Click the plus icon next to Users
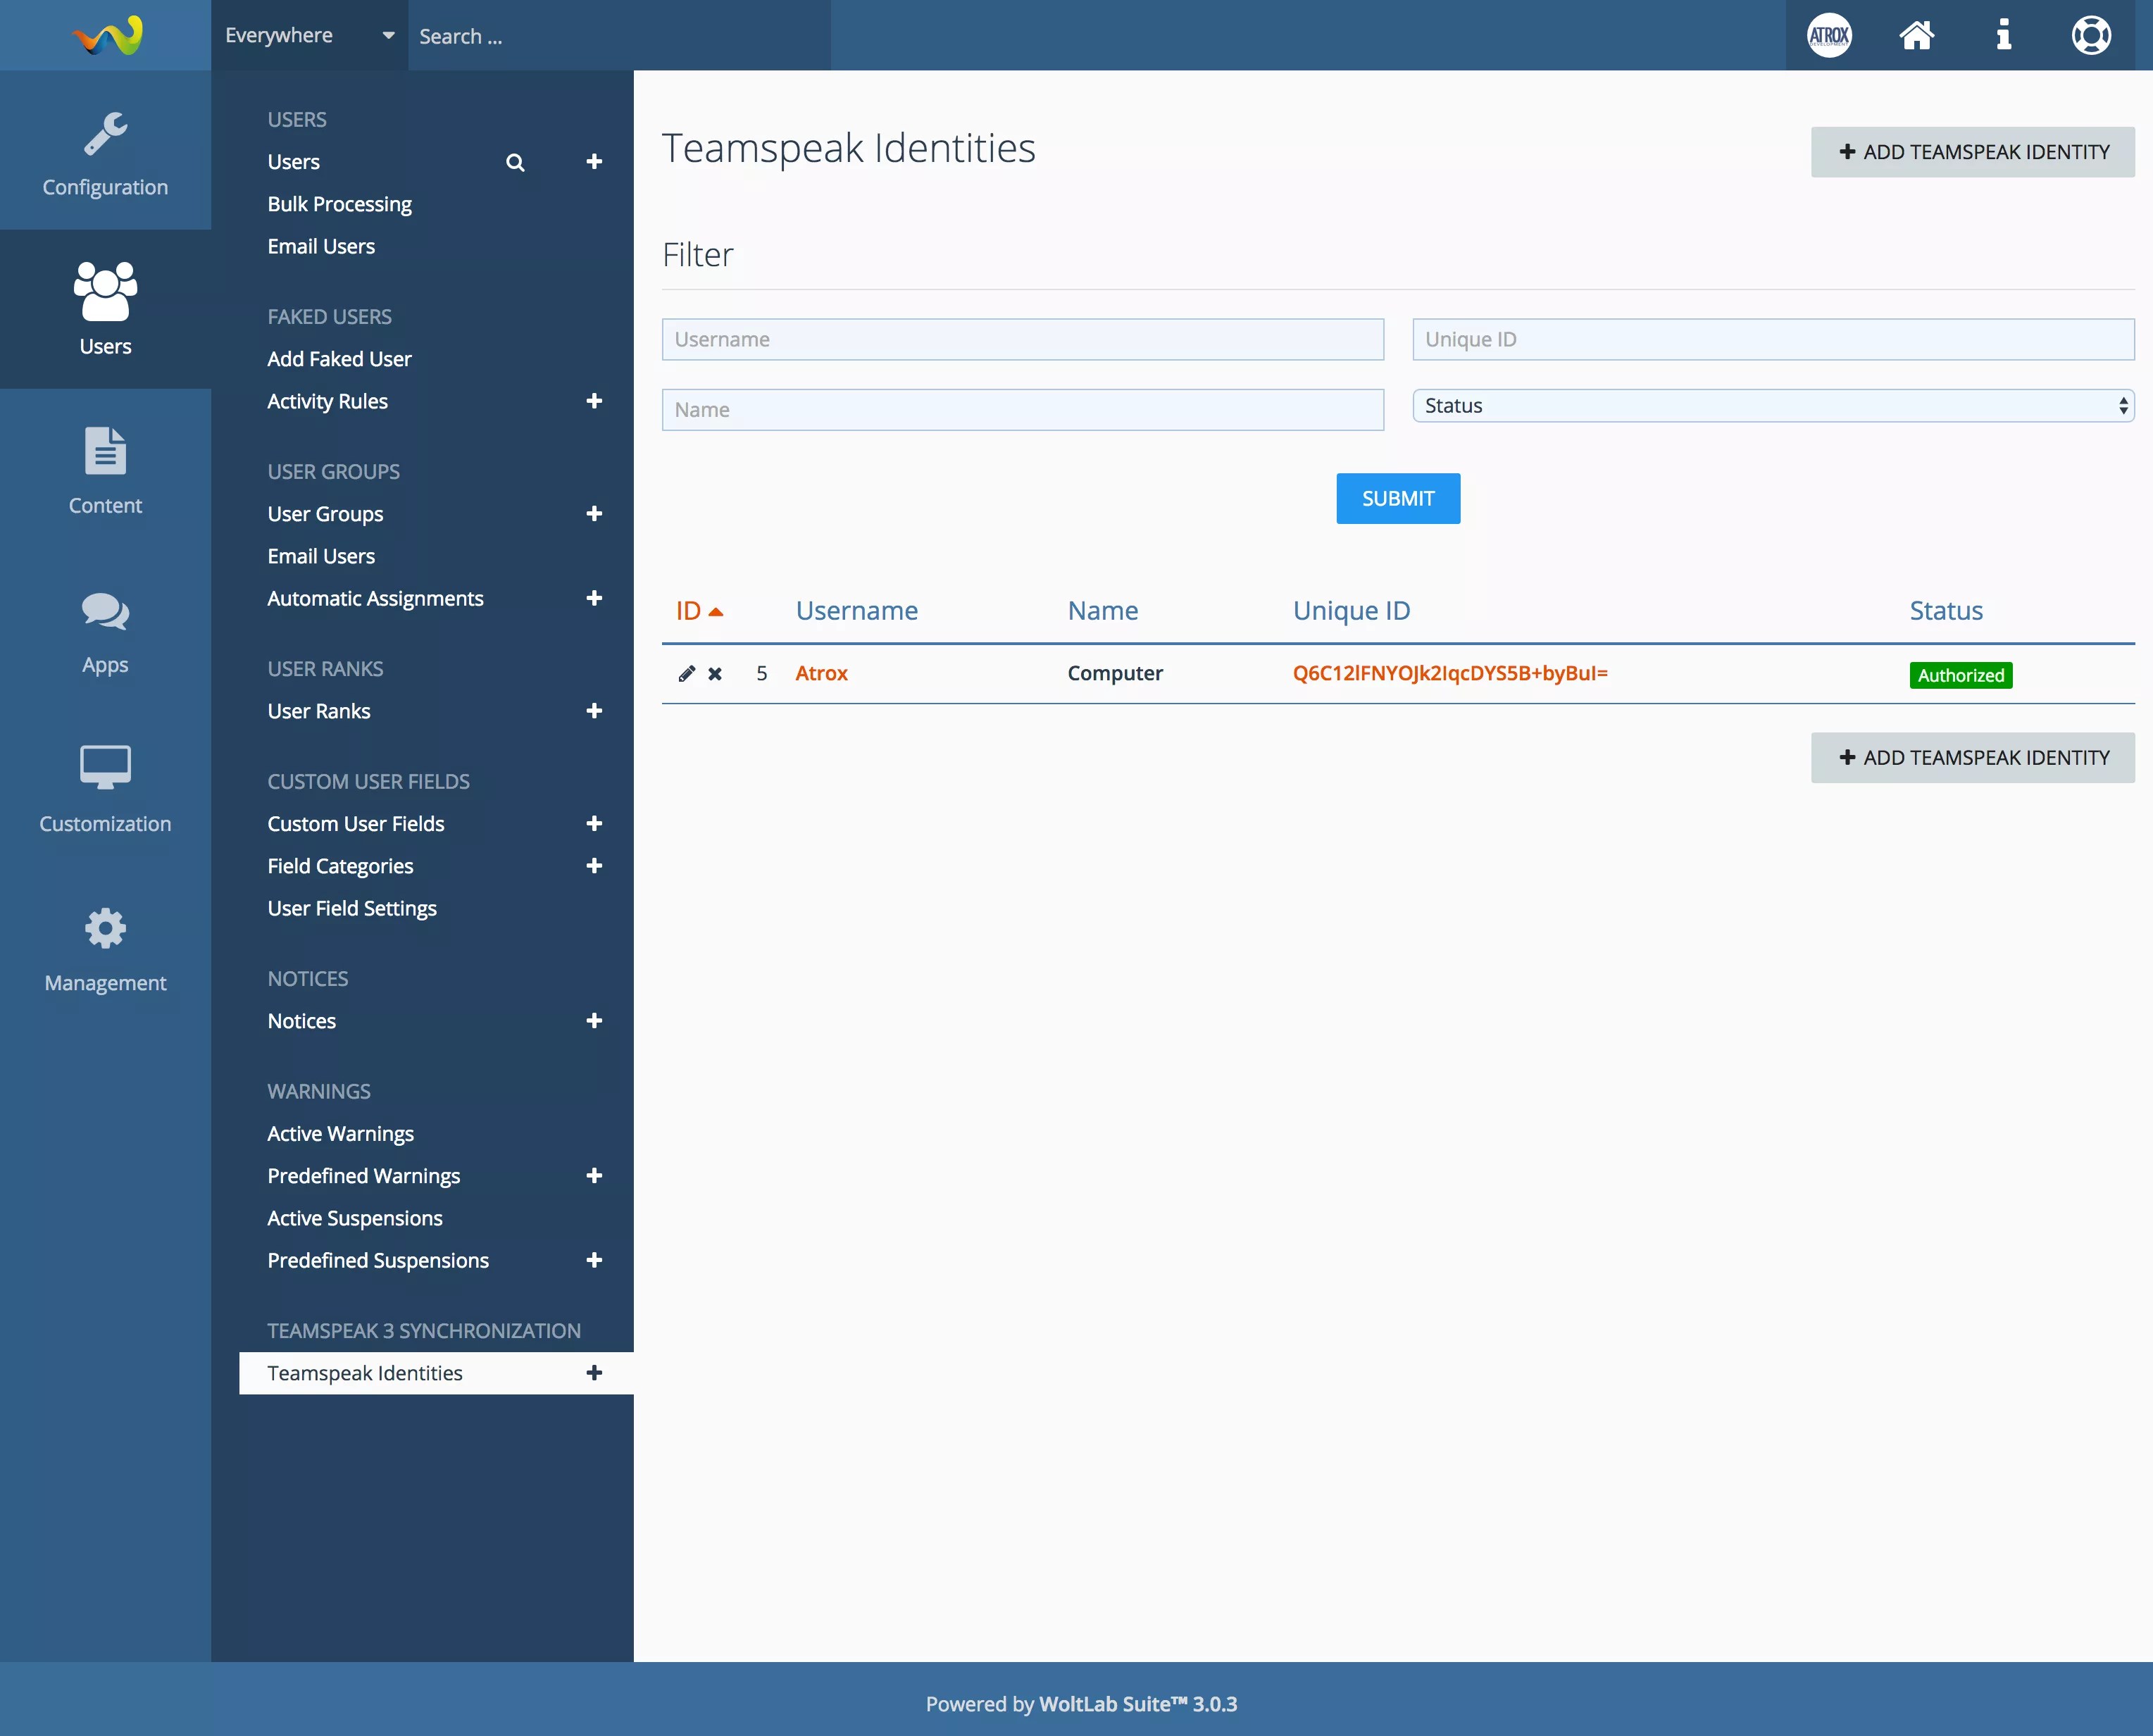Viewport: 2153px width, 1736px height. 594,162
